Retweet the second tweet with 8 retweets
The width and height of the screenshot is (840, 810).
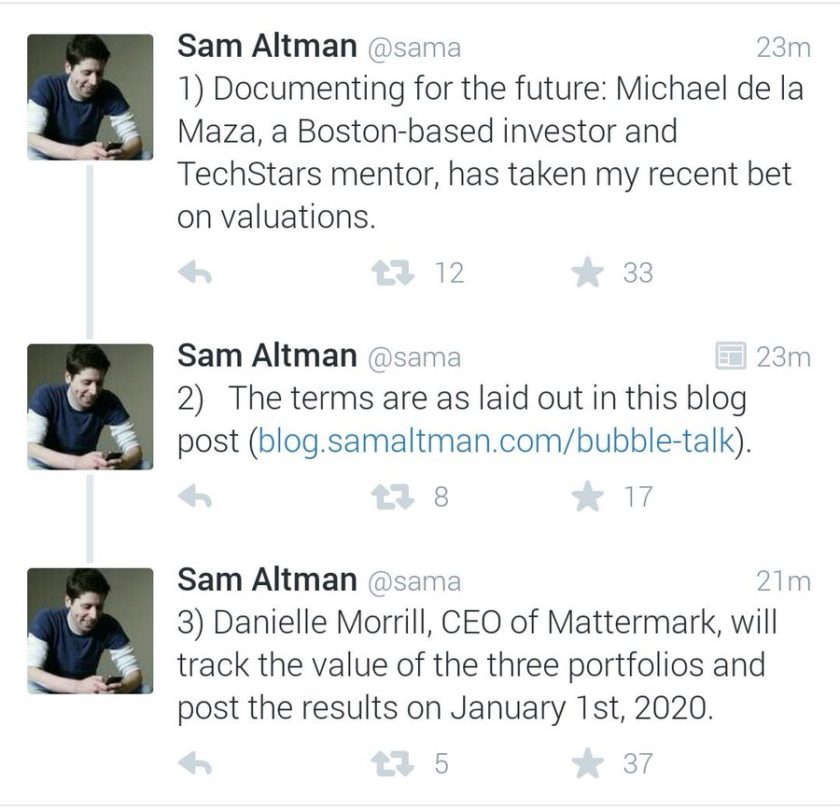click(393, 497)
